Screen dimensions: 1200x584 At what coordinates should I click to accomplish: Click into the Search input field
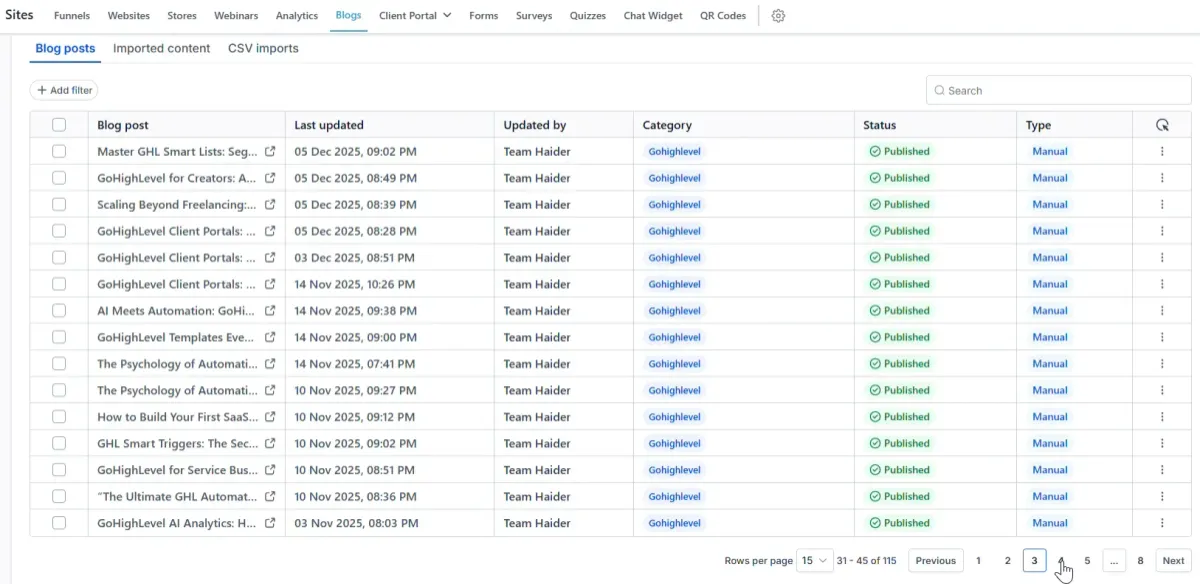(1058, 90)
